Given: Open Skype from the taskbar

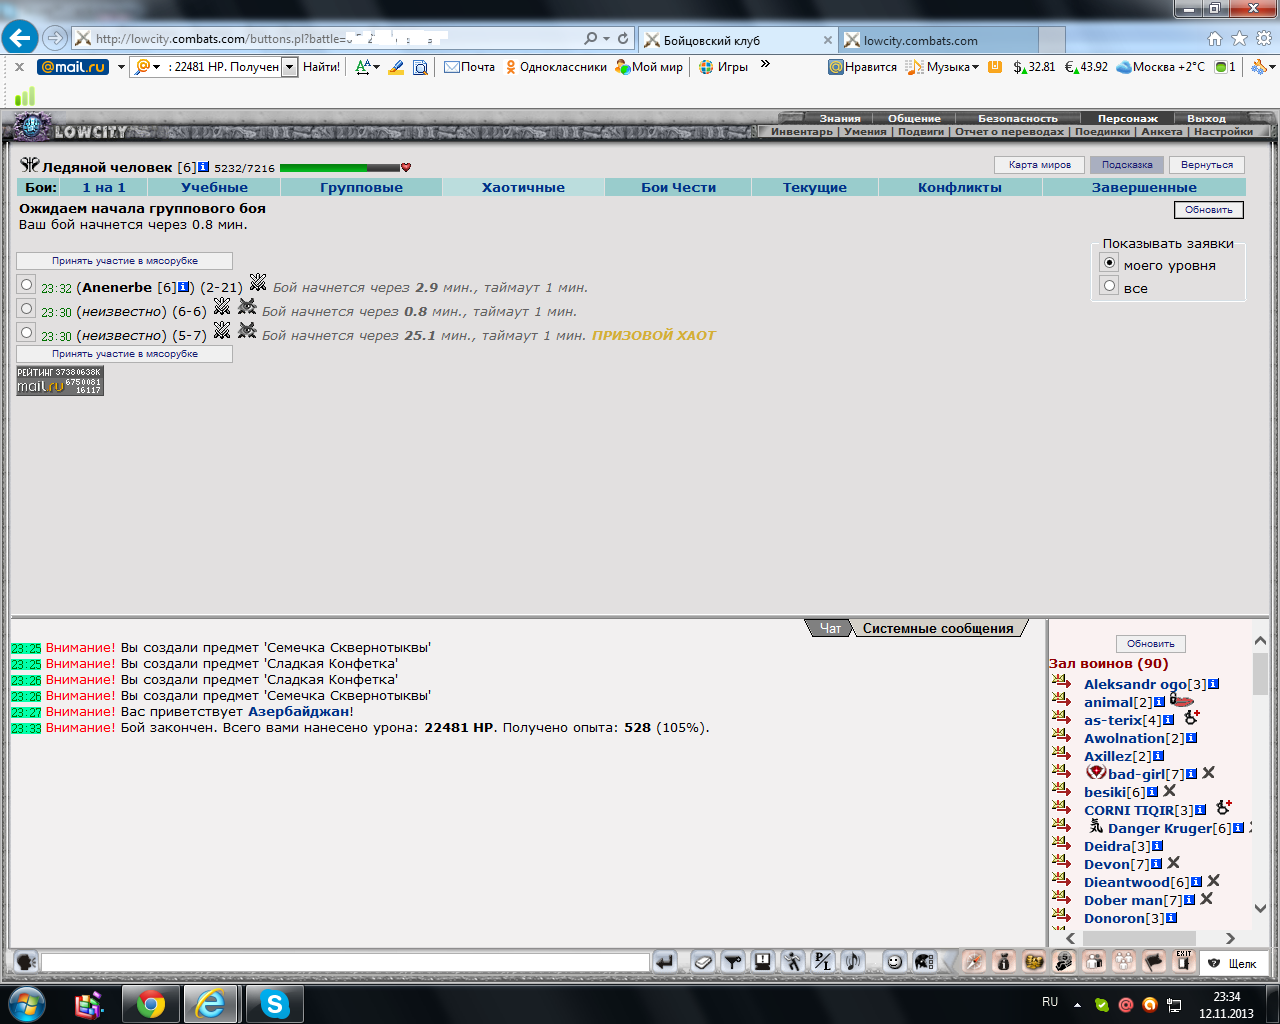Looking at the screenshot, I should click(x=274, y=1004).
